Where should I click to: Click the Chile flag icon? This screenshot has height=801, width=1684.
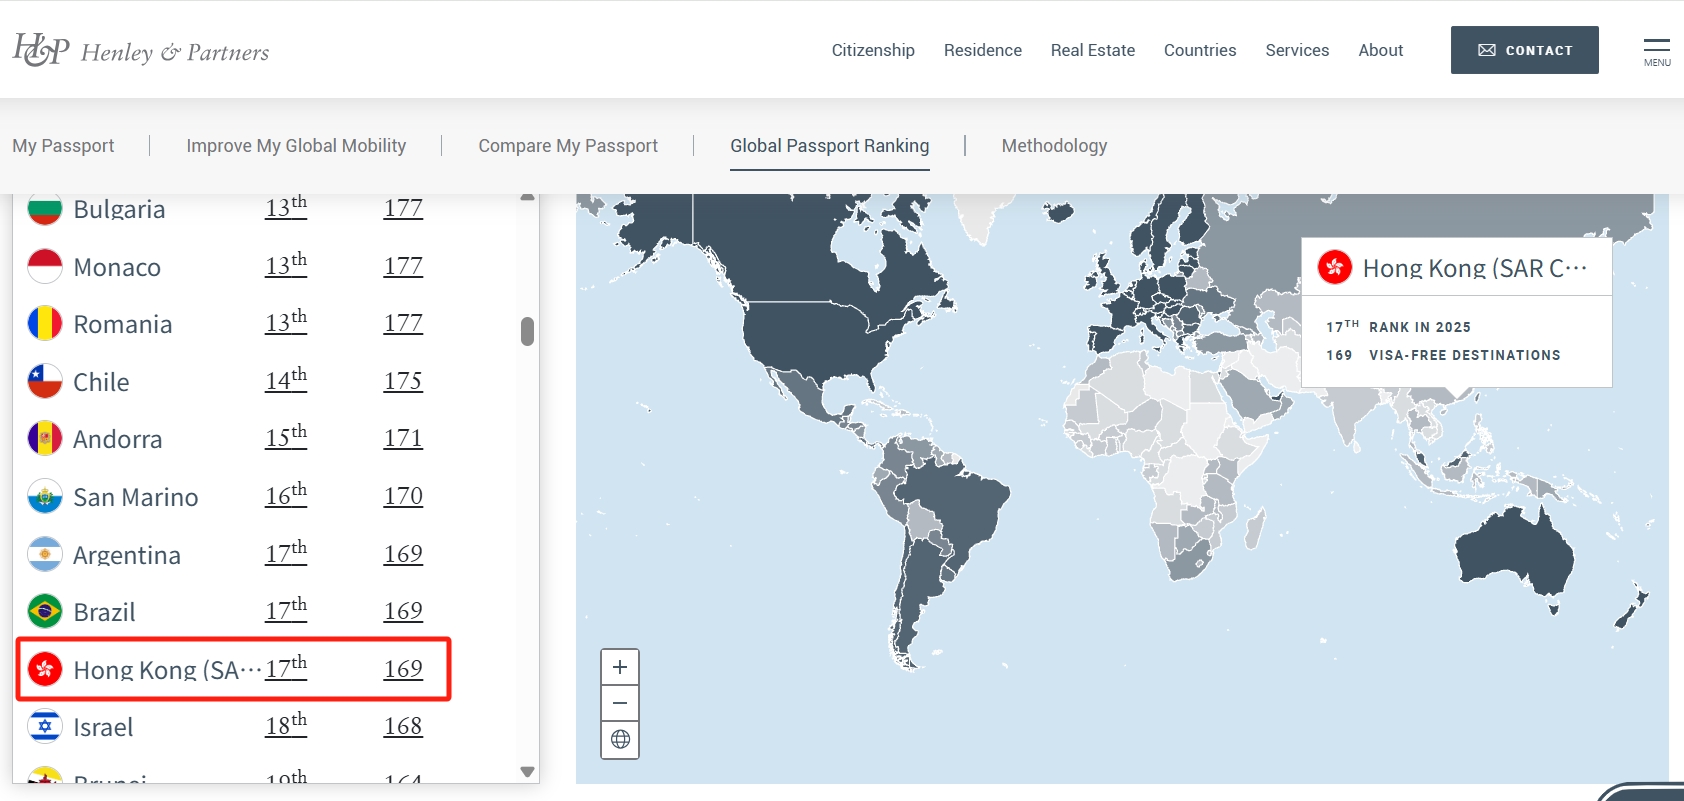[45, 382]
